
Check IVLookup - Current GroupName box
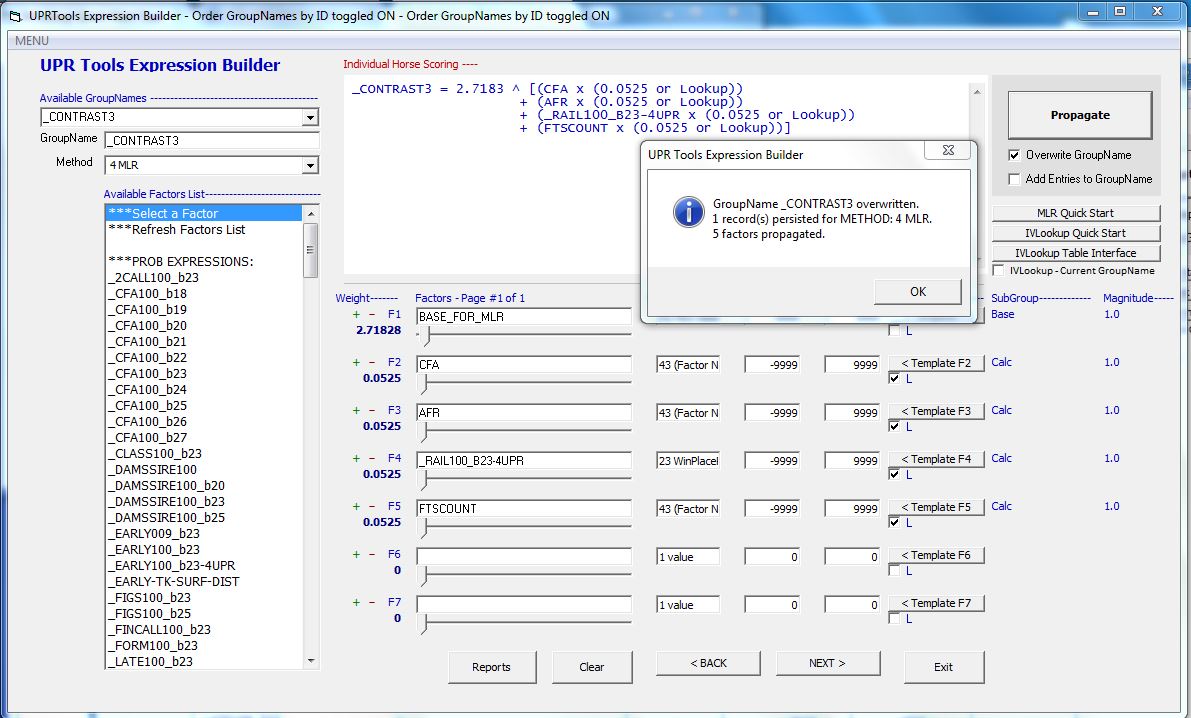click(x=999, y=270)
